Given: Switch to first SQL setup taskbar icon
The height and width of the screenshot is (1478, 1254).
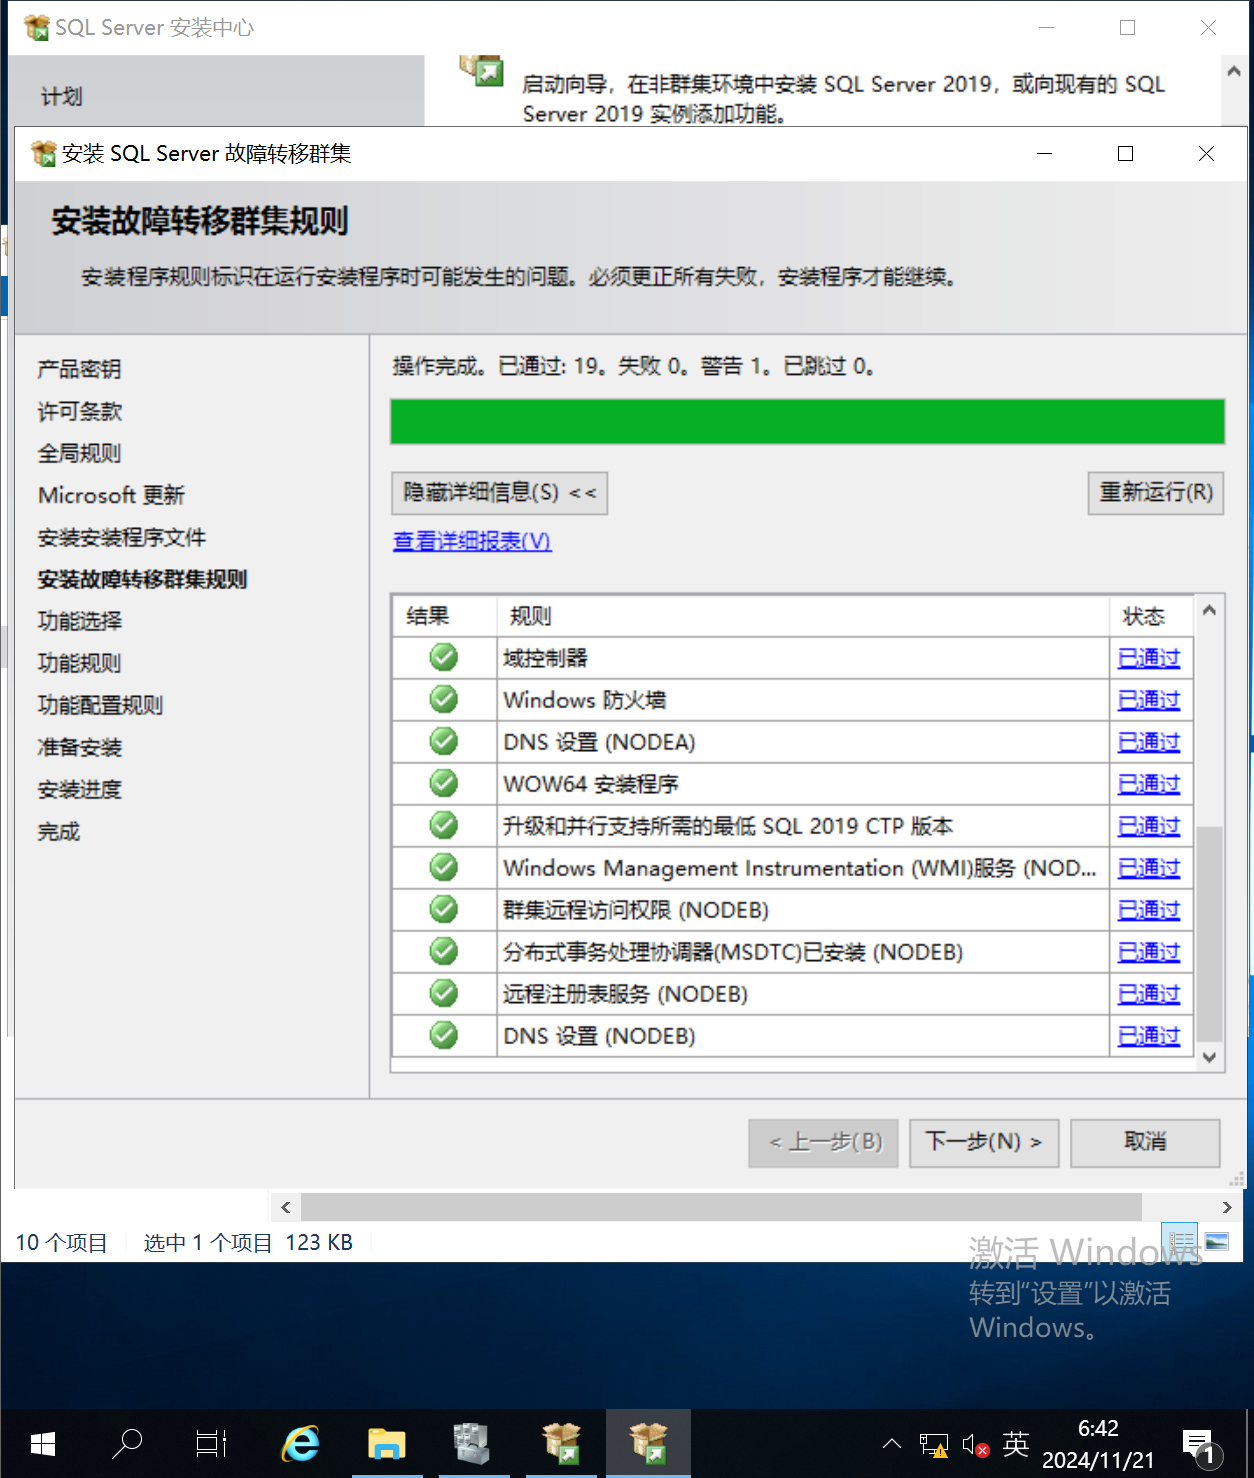Looking at the screenshot, I should pyautogui.click(x=561, y=1443).
